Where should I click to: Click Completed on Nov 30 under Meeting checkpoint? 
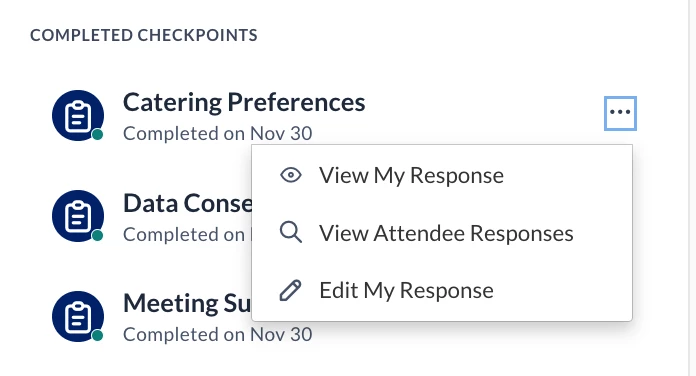[x=218, y=334]
